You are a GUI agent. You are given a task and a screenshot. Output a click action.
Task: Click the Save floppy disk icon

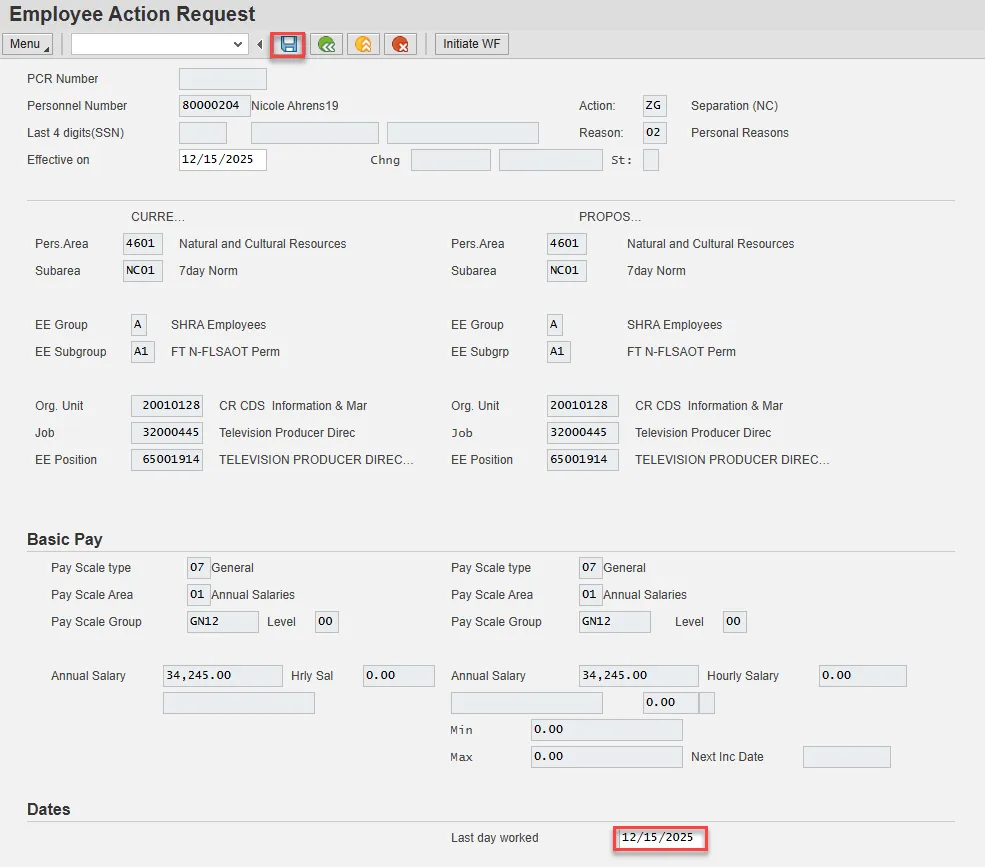click(289, 44)
